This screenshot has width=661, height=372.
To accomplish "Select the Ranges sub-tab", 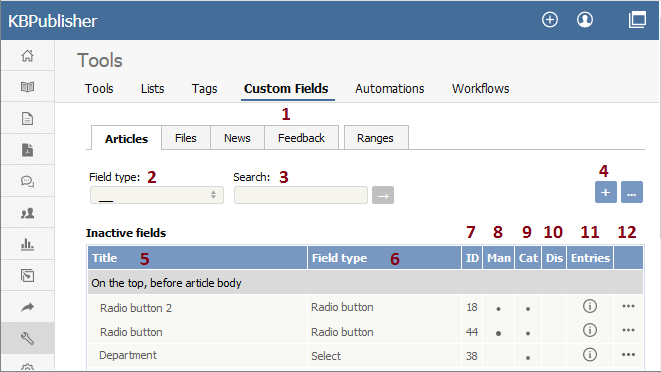I will tap(375, 138).
